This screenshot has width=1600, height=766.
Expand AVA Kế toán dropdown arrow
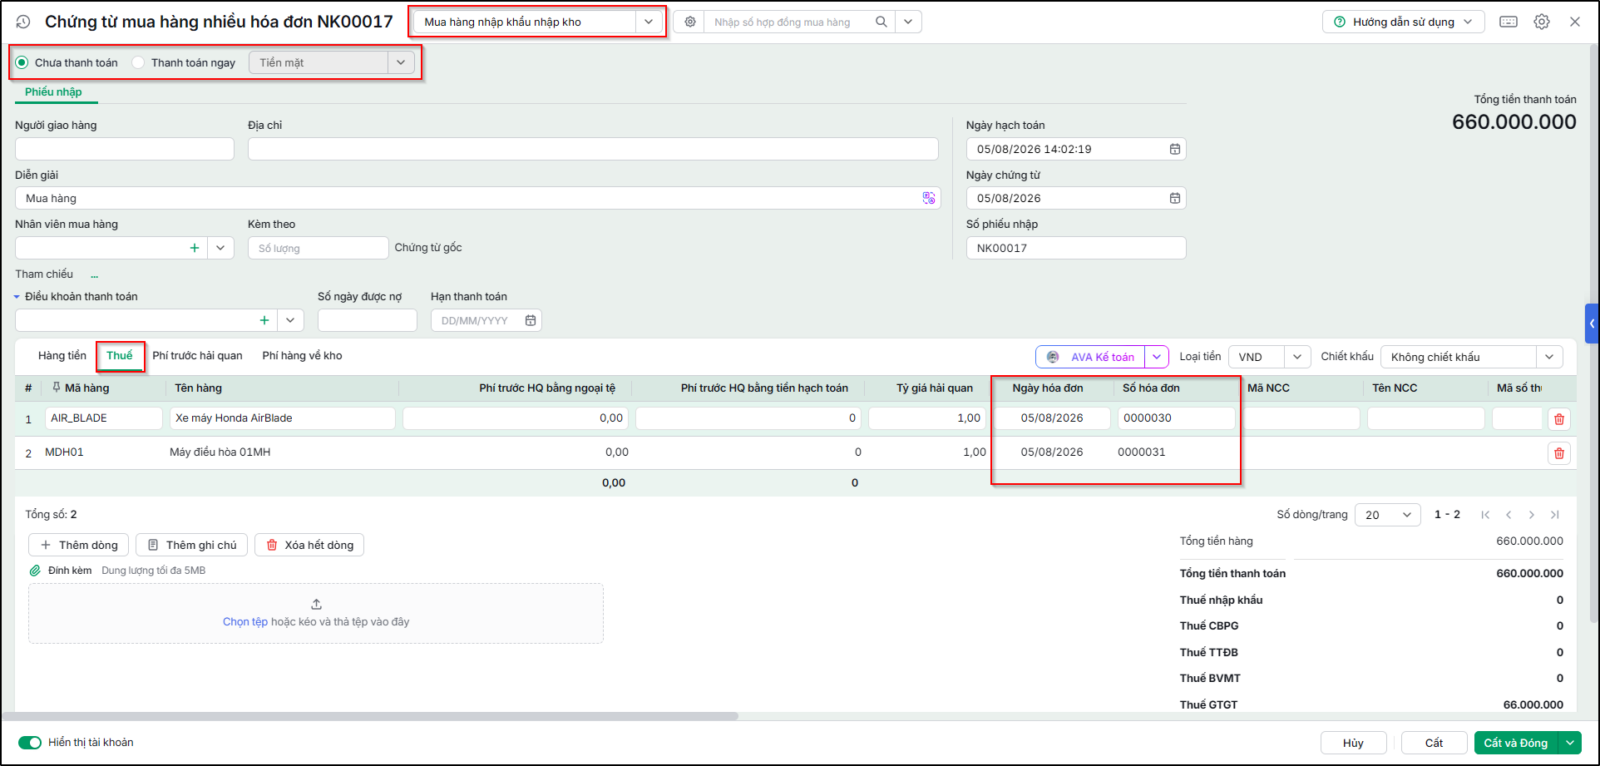(1157, 357)
